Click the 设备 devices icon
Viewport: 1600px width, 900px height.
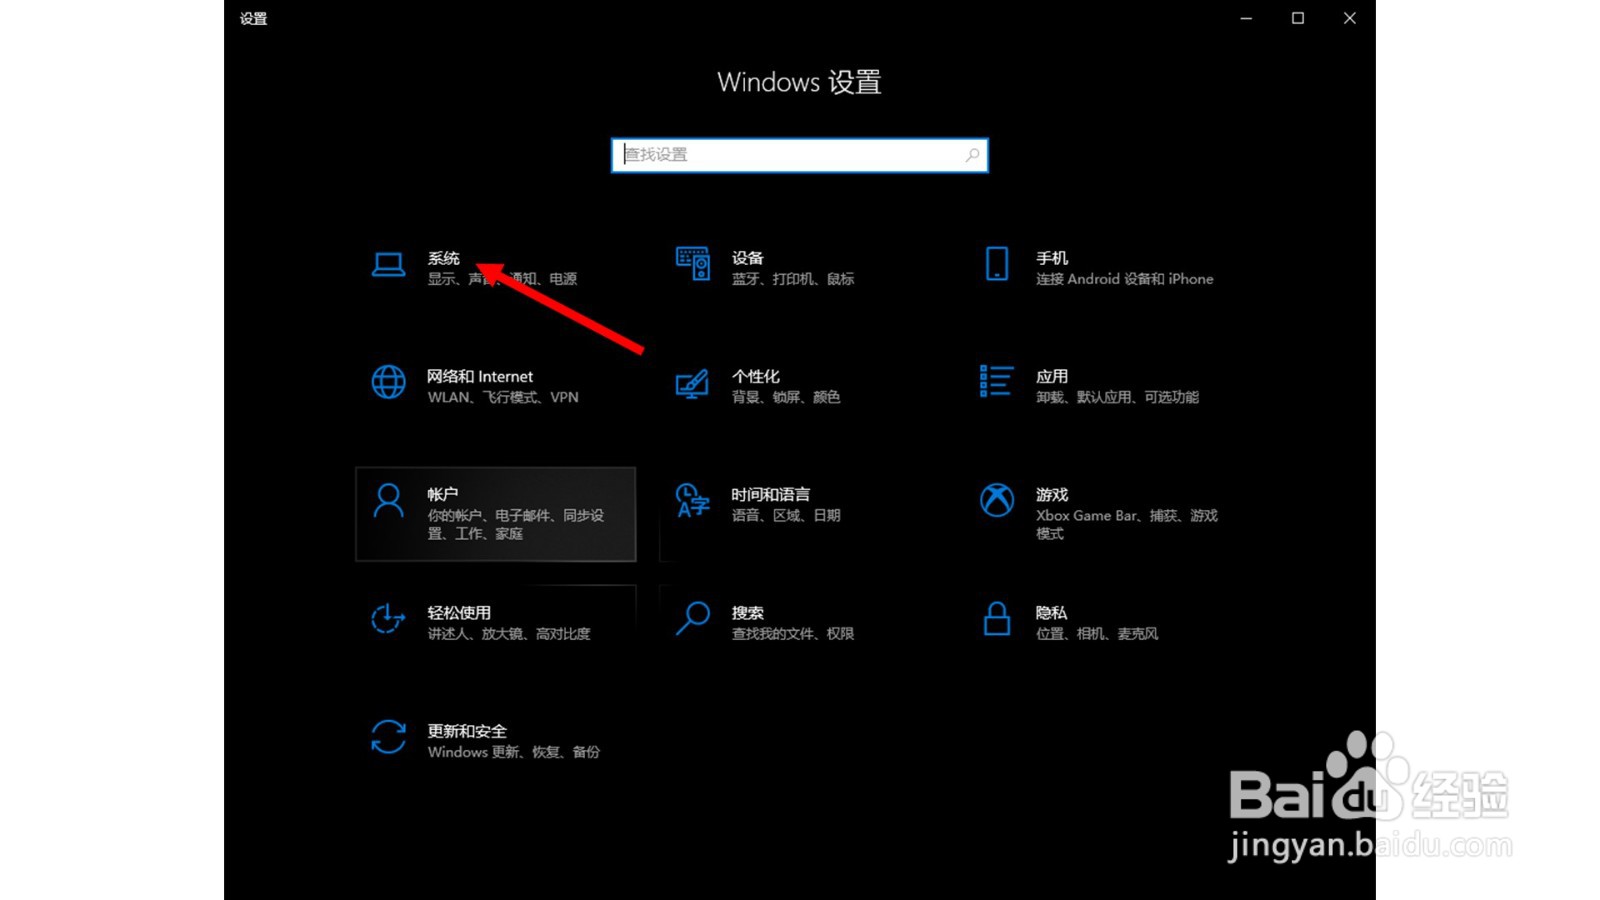(x=693, y=263)
